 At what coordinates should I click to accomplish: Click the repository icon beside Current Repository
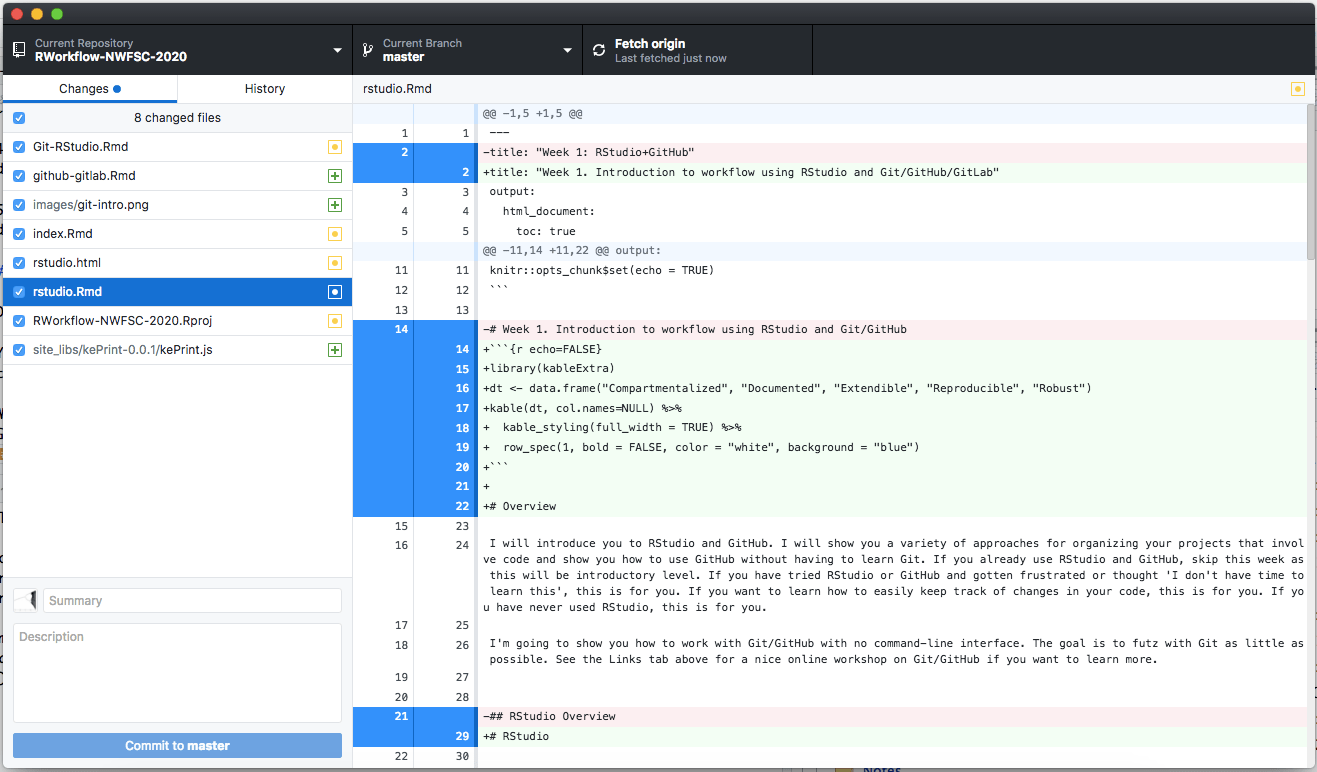[x=19, y=50]
